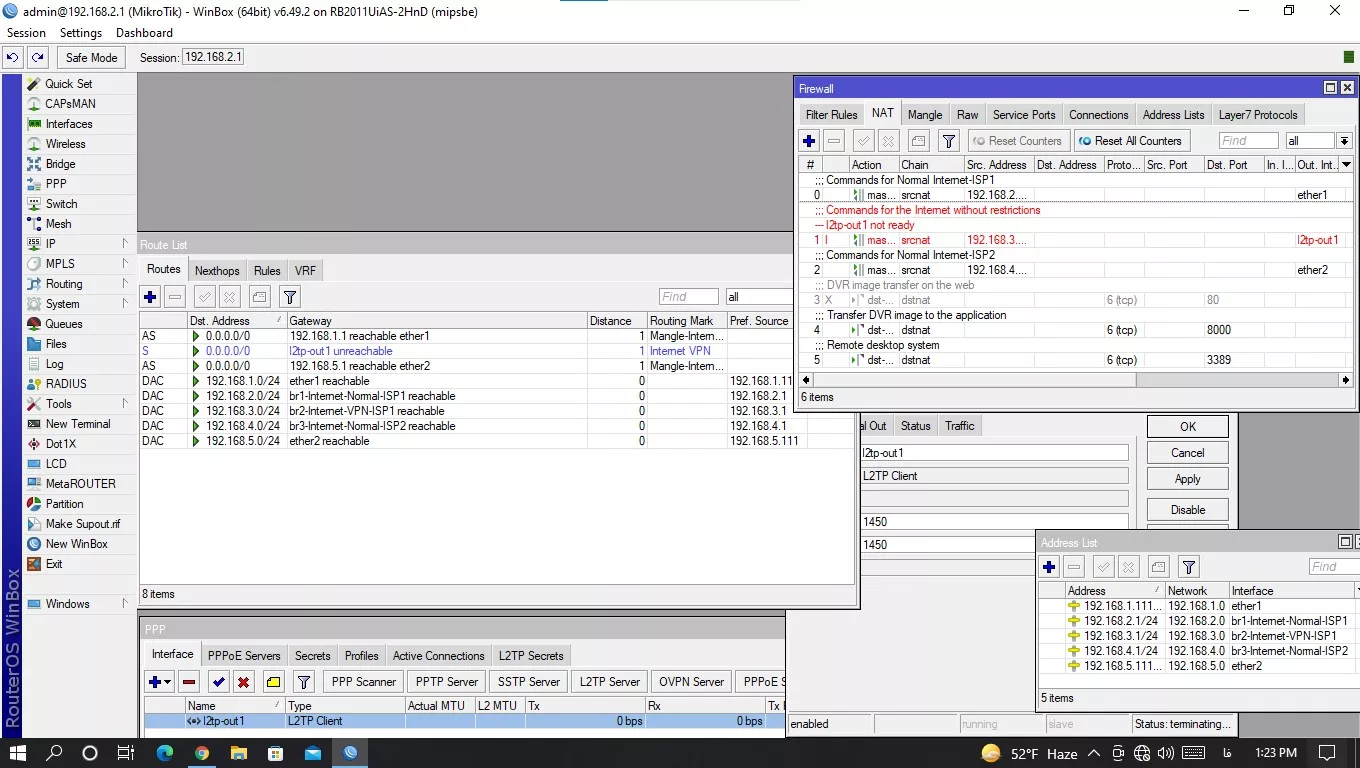1360x768 pixels.
Task: Click Apply in interface dialog
Action: point(1188,480)
